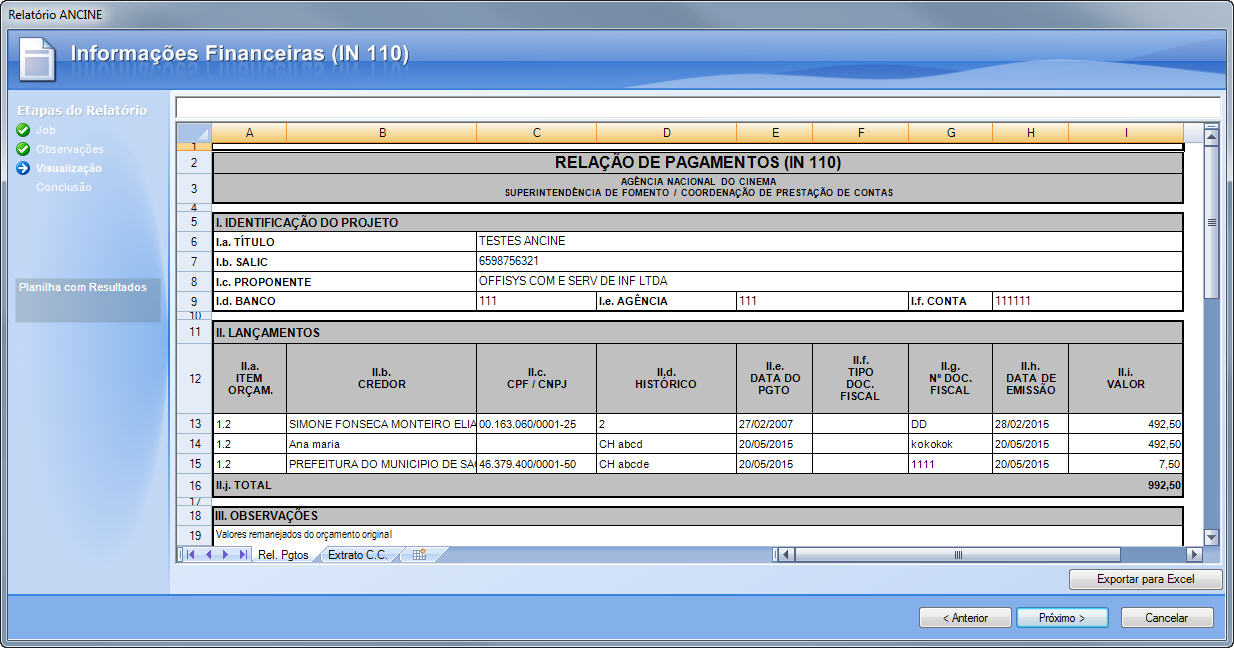The width and height of the screenshot is (1234, 648).
Task: Click the CONTA value 111111
Action: click(1088, 301)
